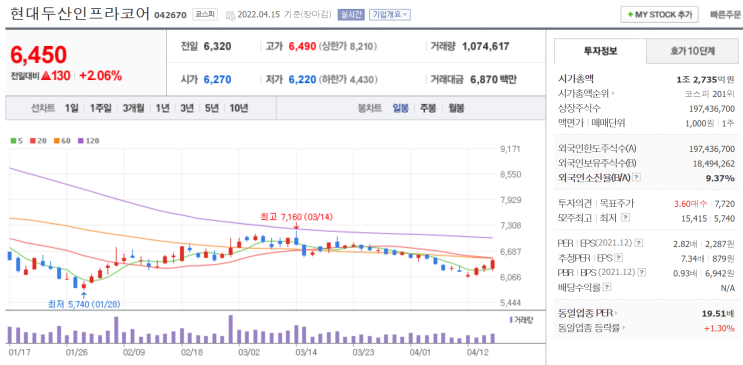Switch to 호가 10단계 tab
Screen dimensions: 743x365
pos(692,51)
